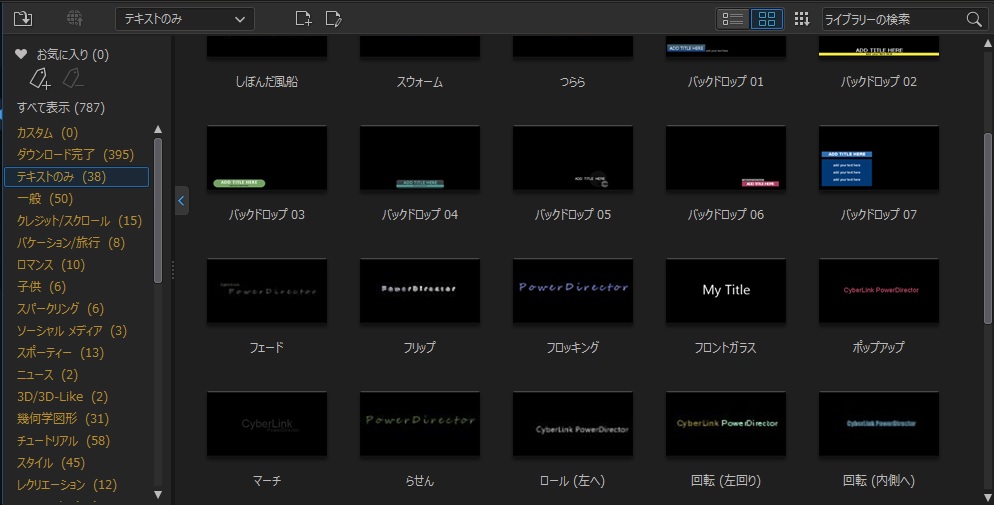The image size is (994, 505).
Task: Select the バックドロップ 01 thumbnail
Action: [x=726, y=46]
